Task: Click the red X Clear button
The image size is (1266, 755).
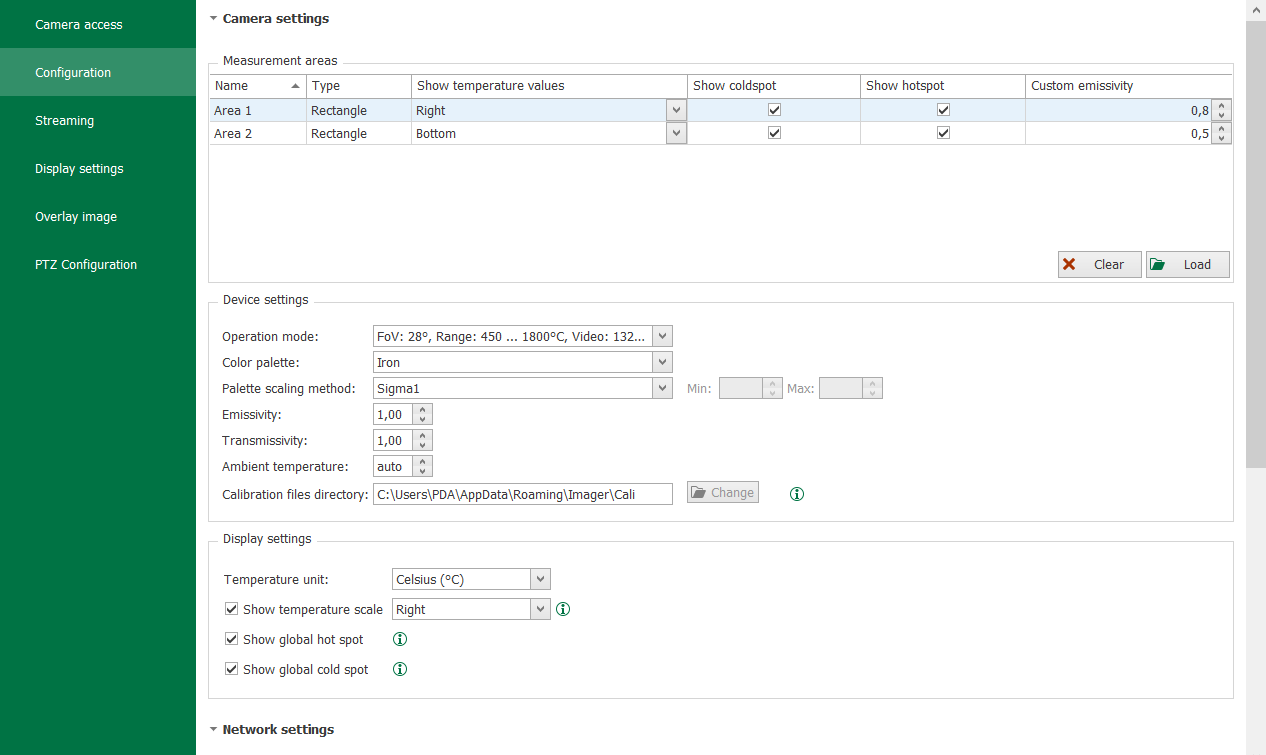Action: coord(1099,264)
